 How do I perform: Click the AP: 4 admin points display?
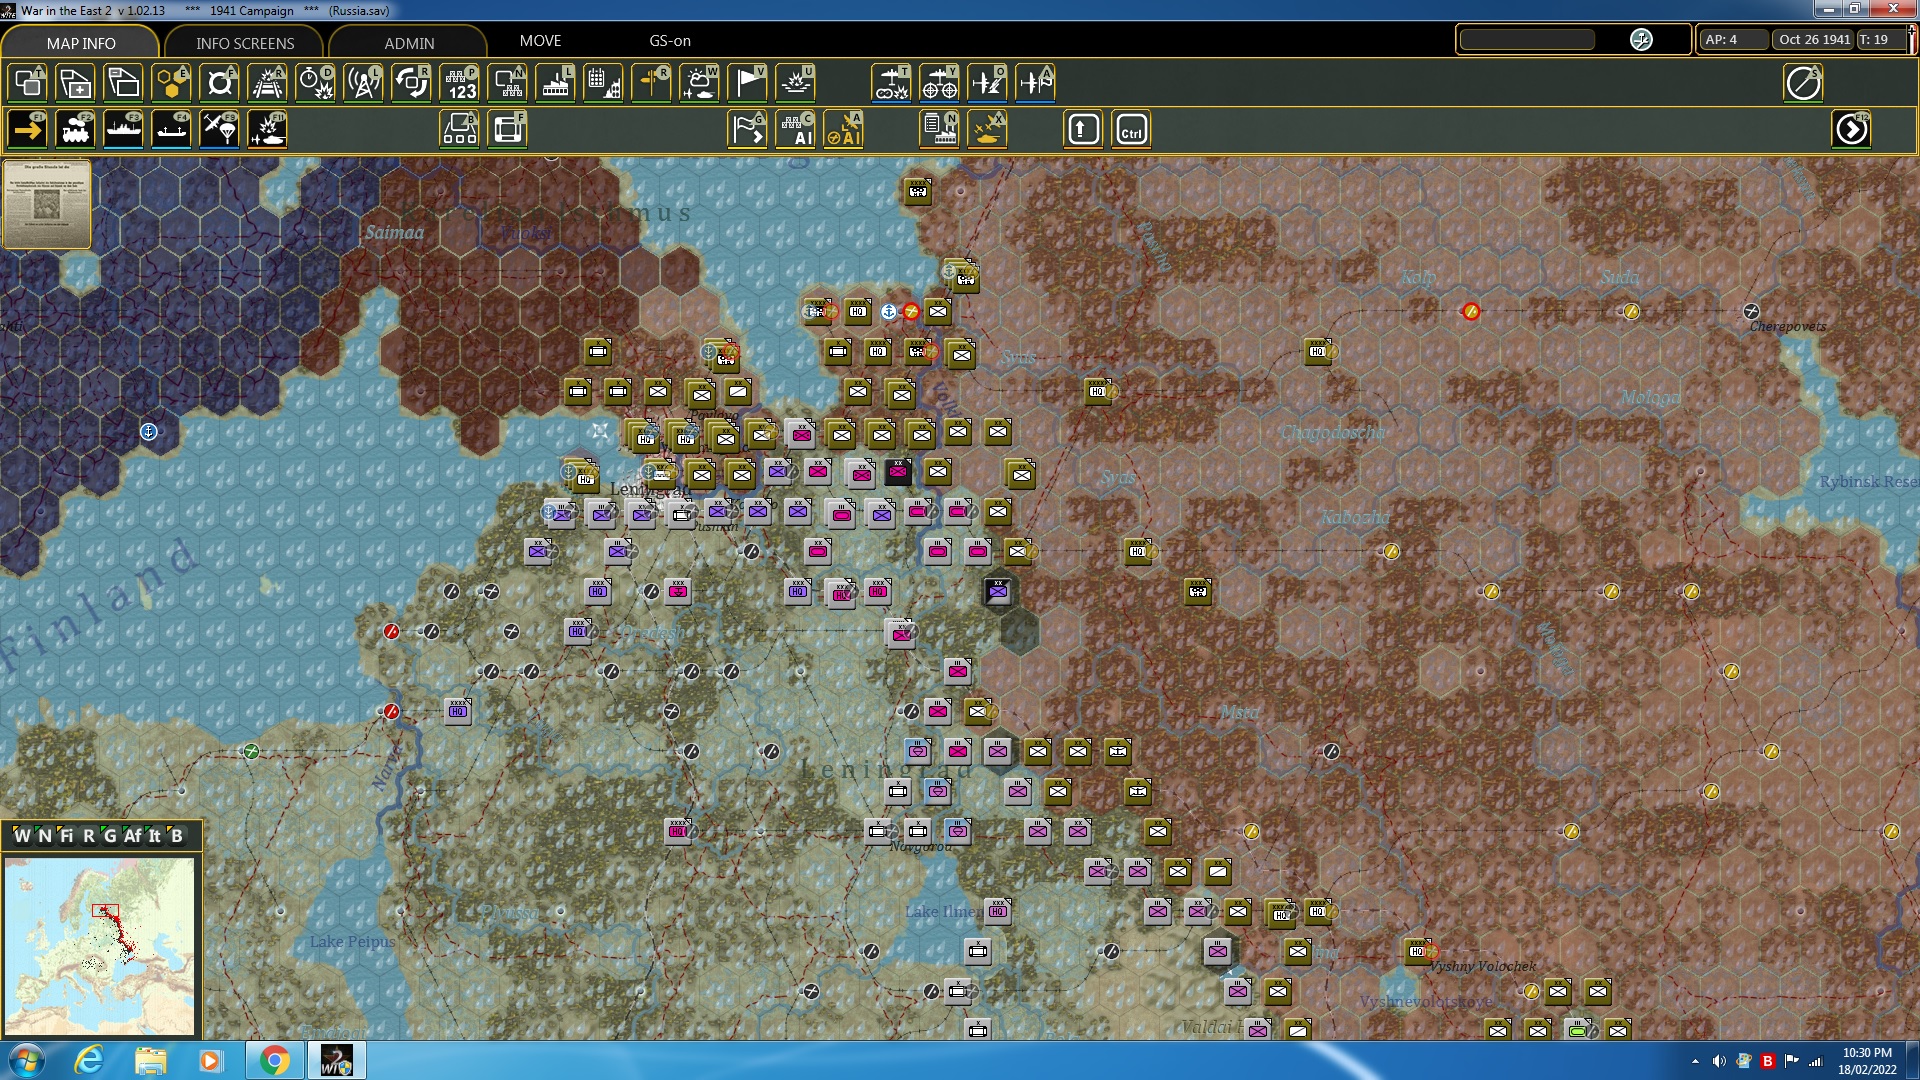click(1732, 40)
